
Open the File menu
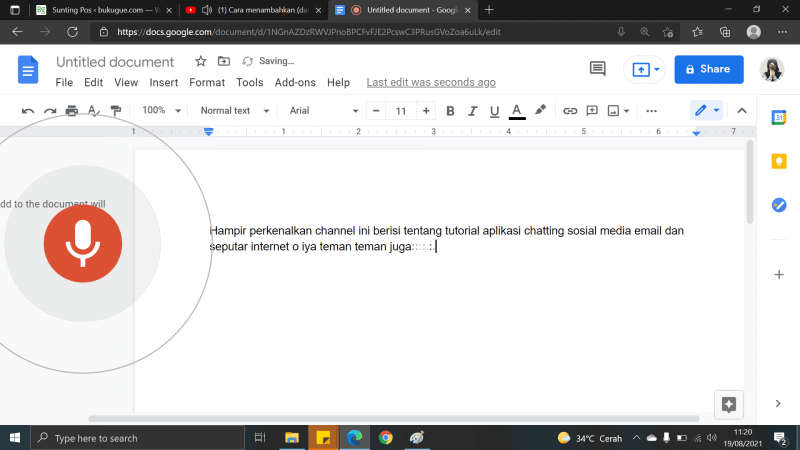(64, 83)
